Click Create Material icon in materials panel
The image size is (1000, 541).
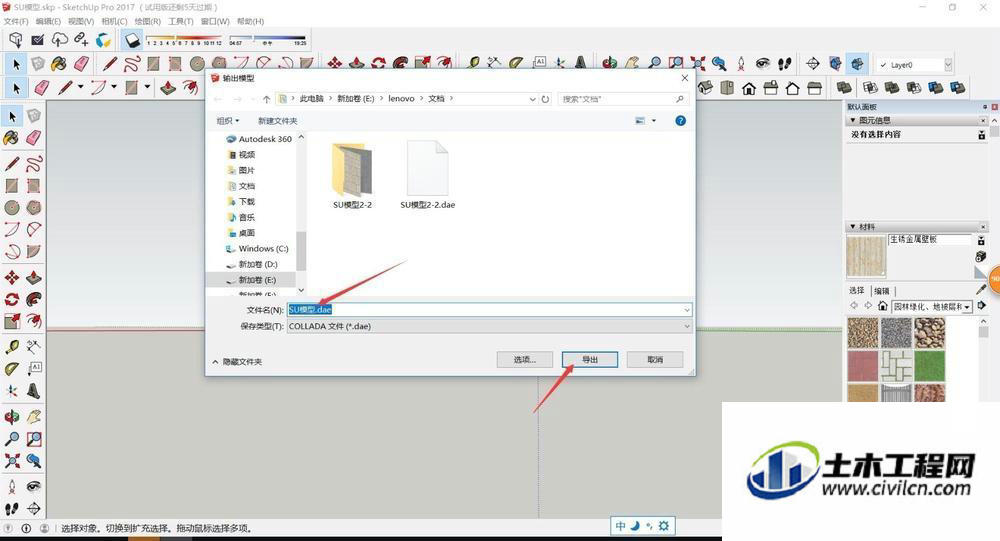[981, 256]
